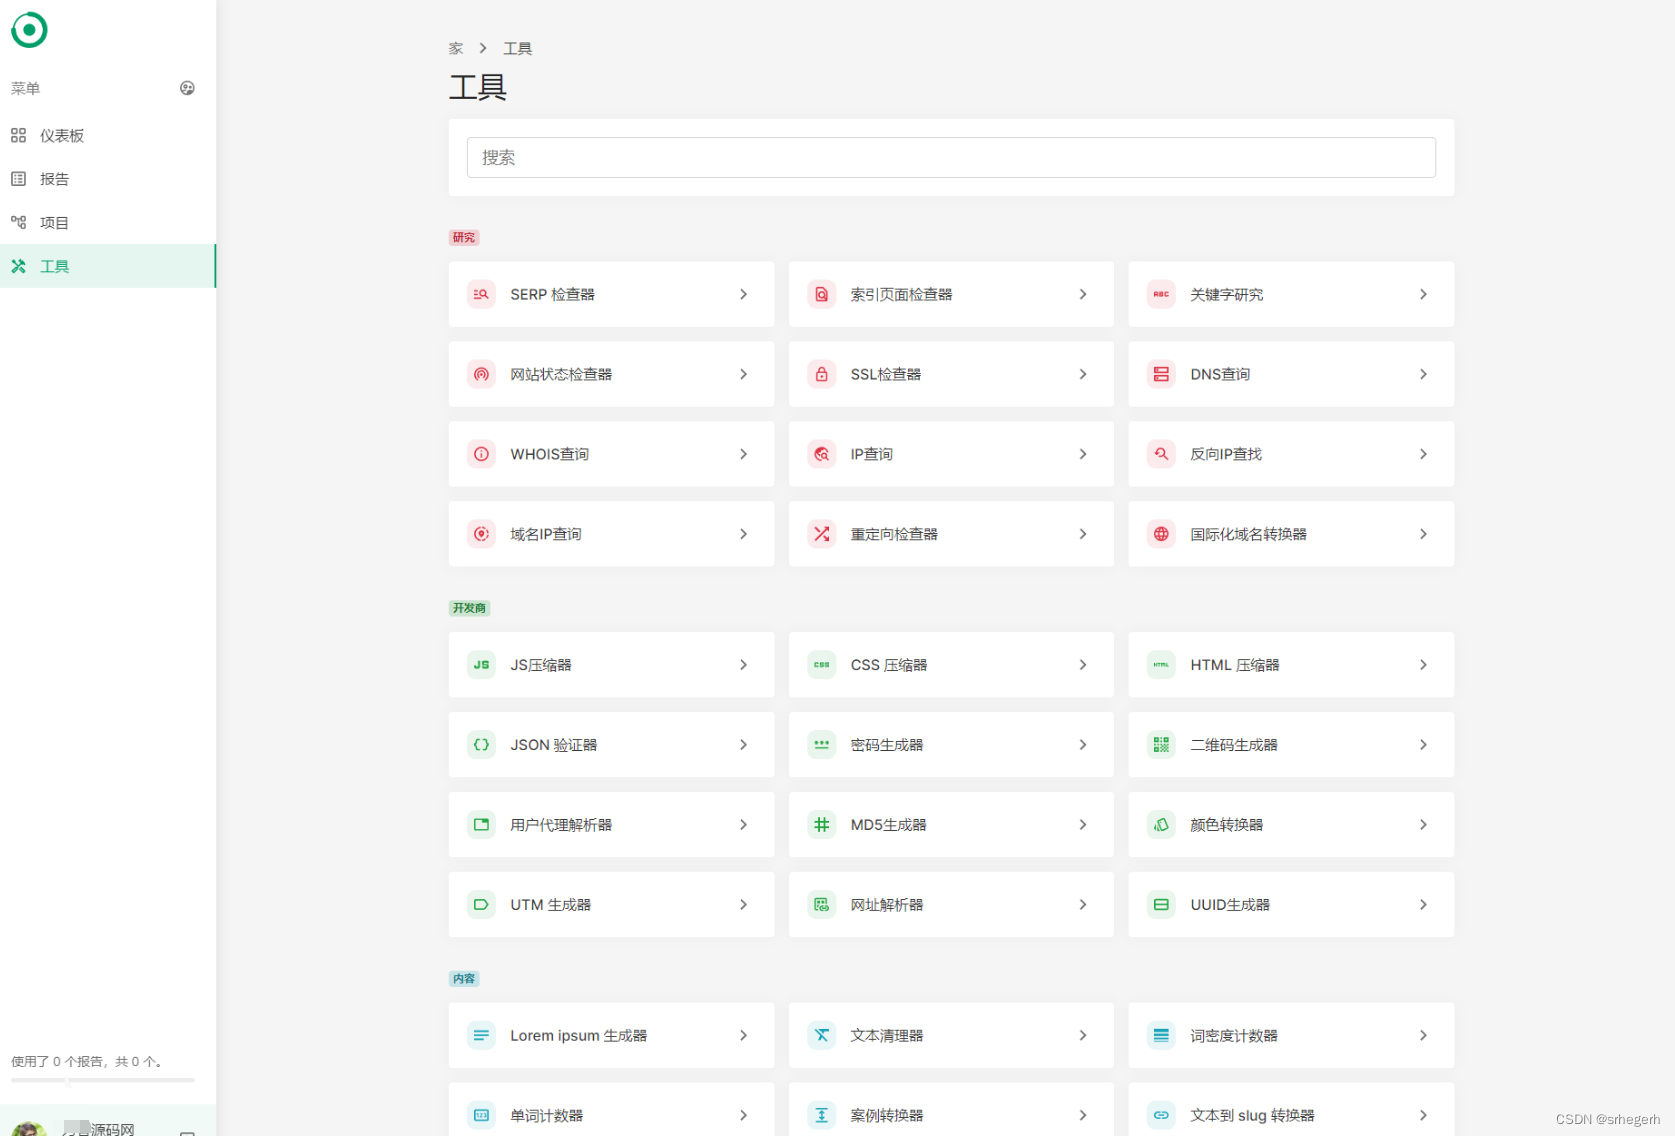Open the DNS查询 tool
The height and width of the screenshot is (1136, 1675).
[1291, 374]
